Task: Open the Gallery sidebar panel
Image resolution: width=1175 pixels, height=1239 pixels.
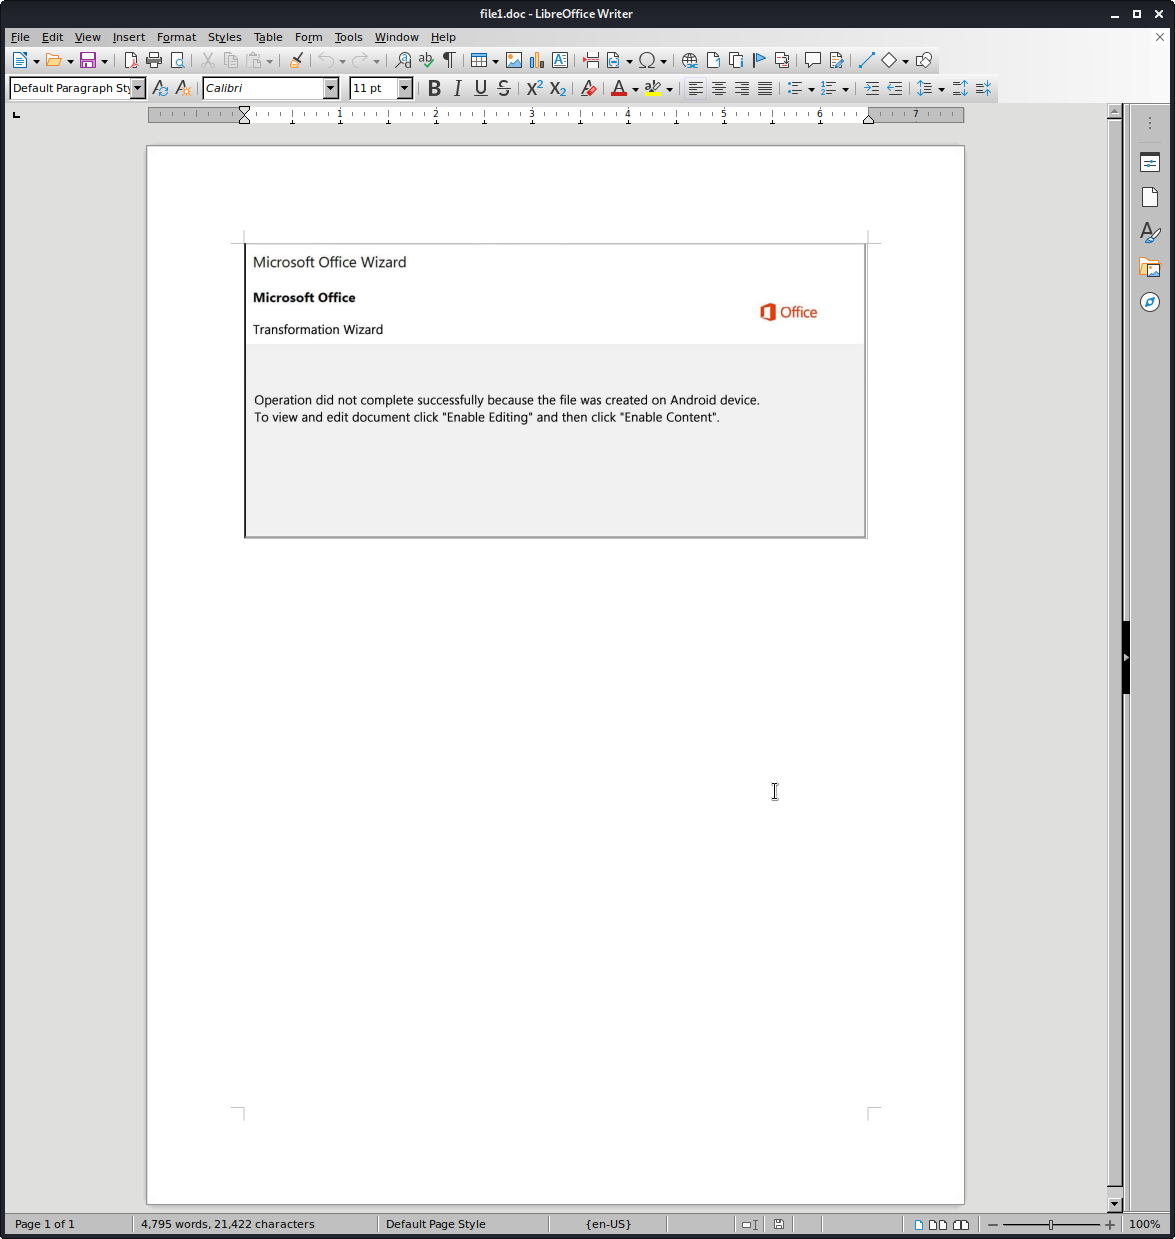Action: click(x=1150, y=267)
